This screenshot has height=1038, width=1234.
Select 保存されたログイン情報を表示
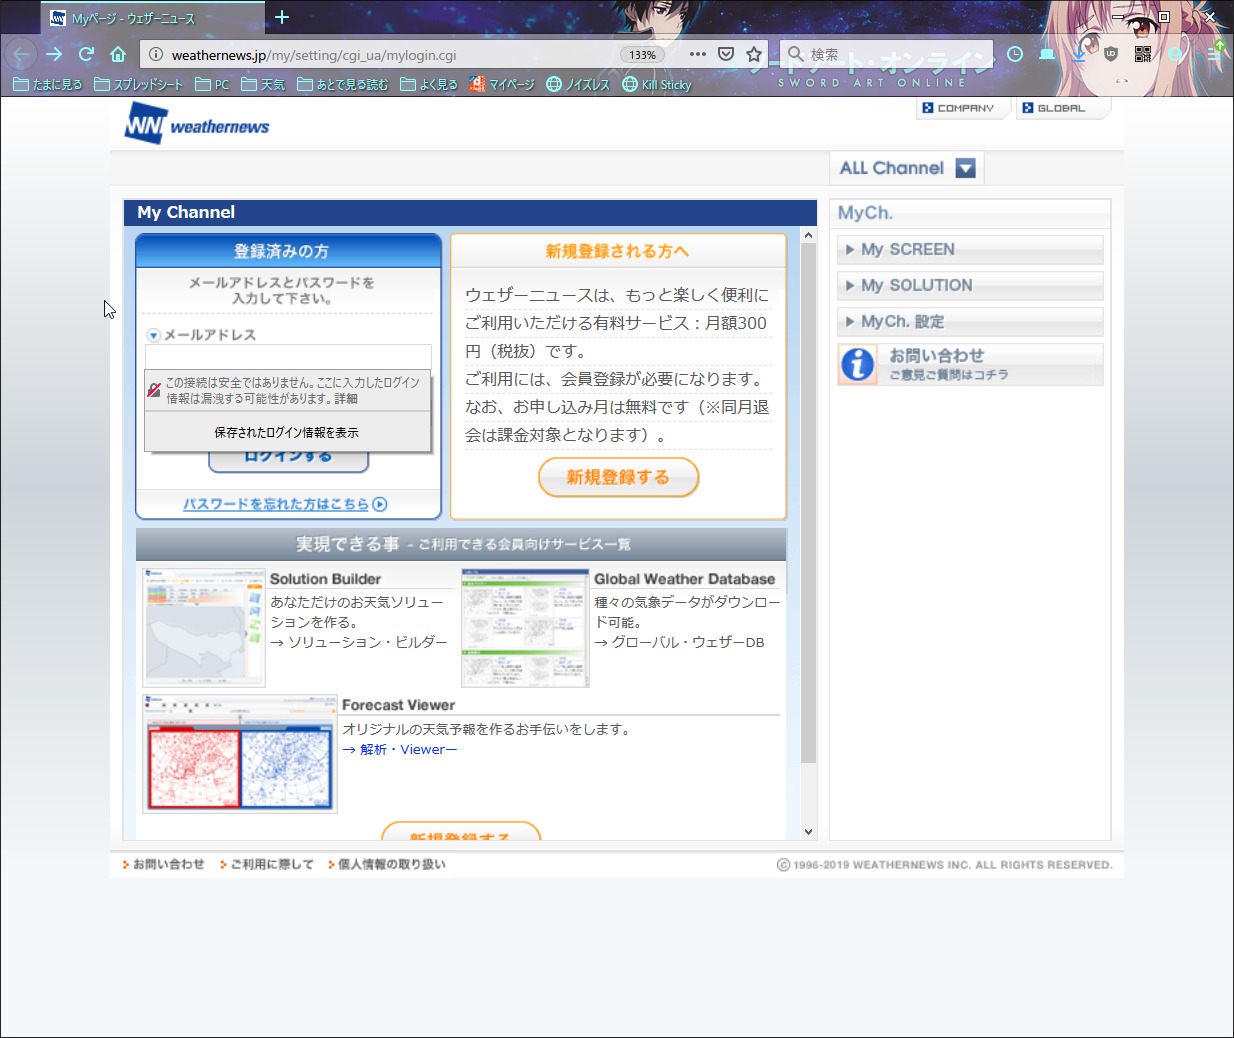(287, 432)
